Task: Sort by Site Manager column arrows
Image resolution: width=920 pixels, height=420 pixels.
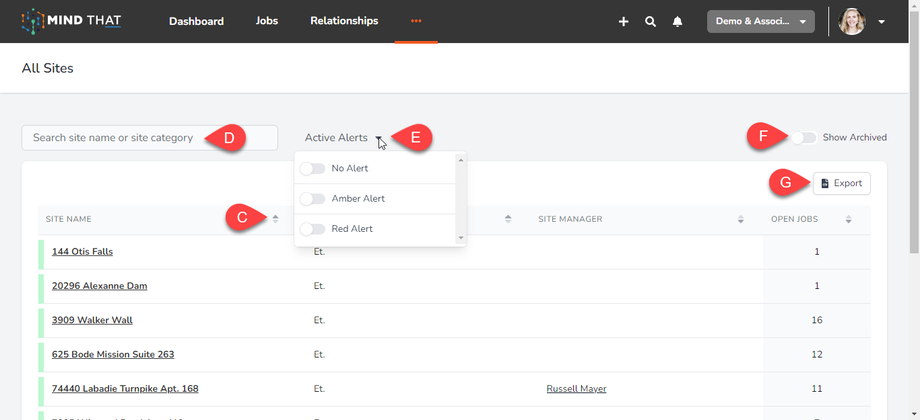Action: pyautogui.click(x=741, y=219)
